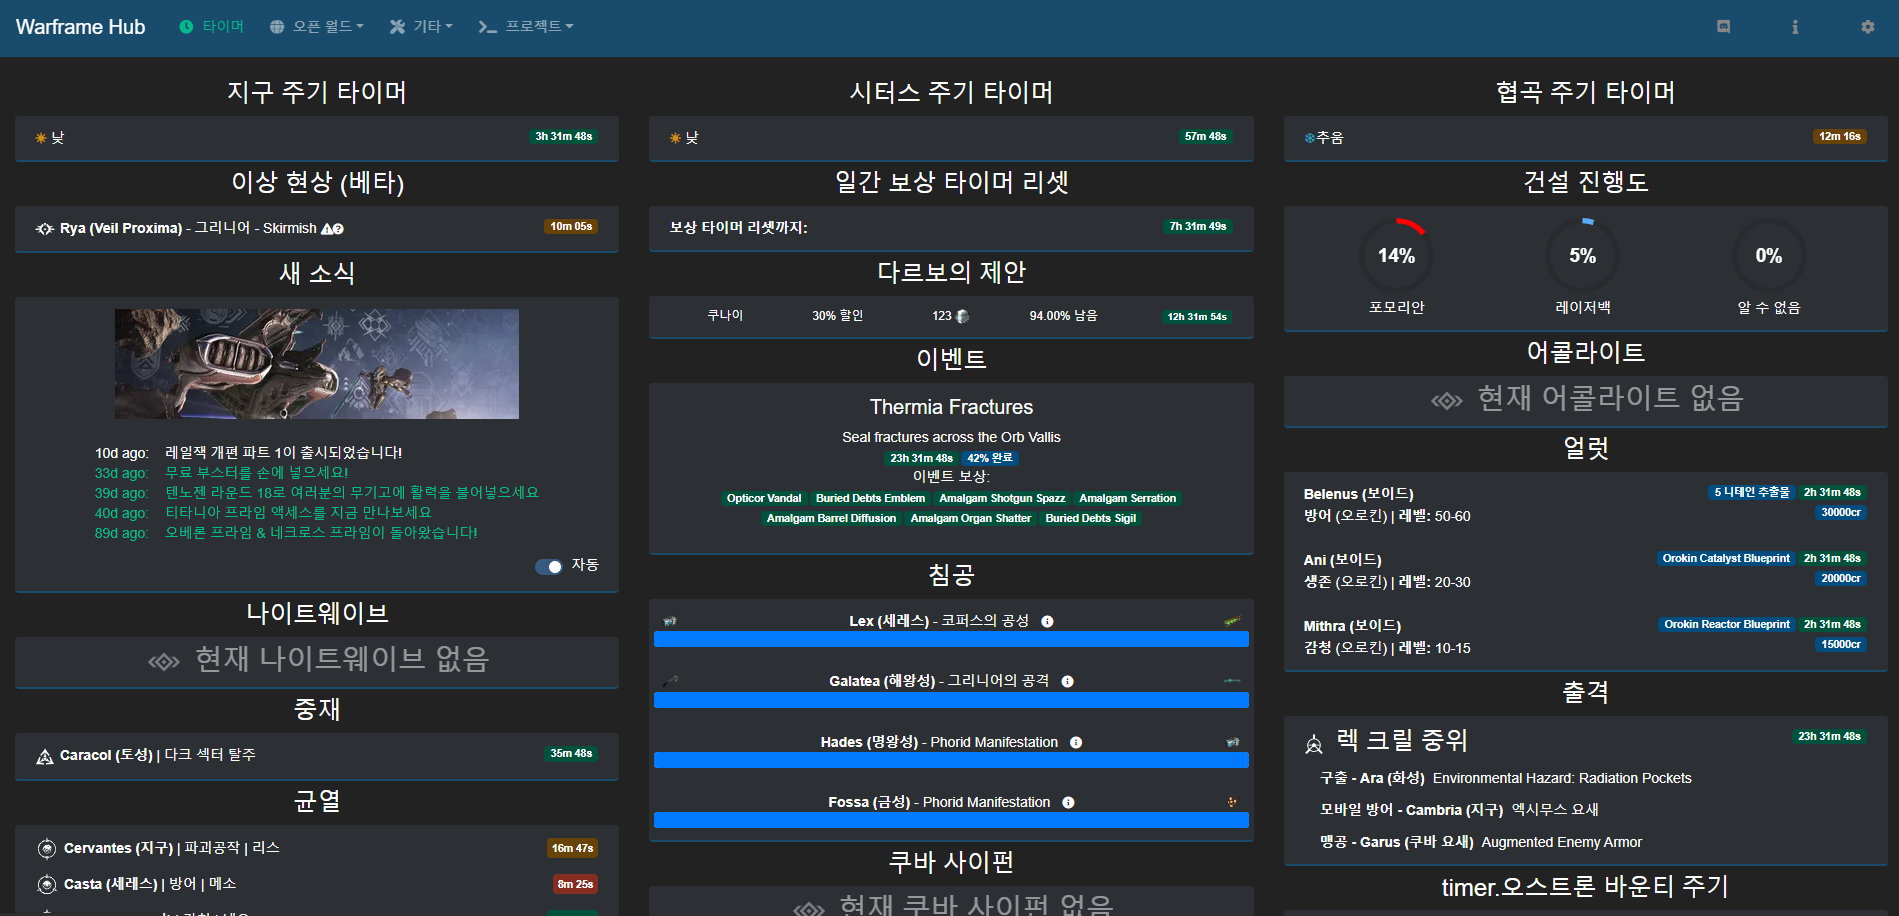The height and width of the screenshot is (916, 1899).
Task: Click the Caracol arbitration icon
Action: 45,757
